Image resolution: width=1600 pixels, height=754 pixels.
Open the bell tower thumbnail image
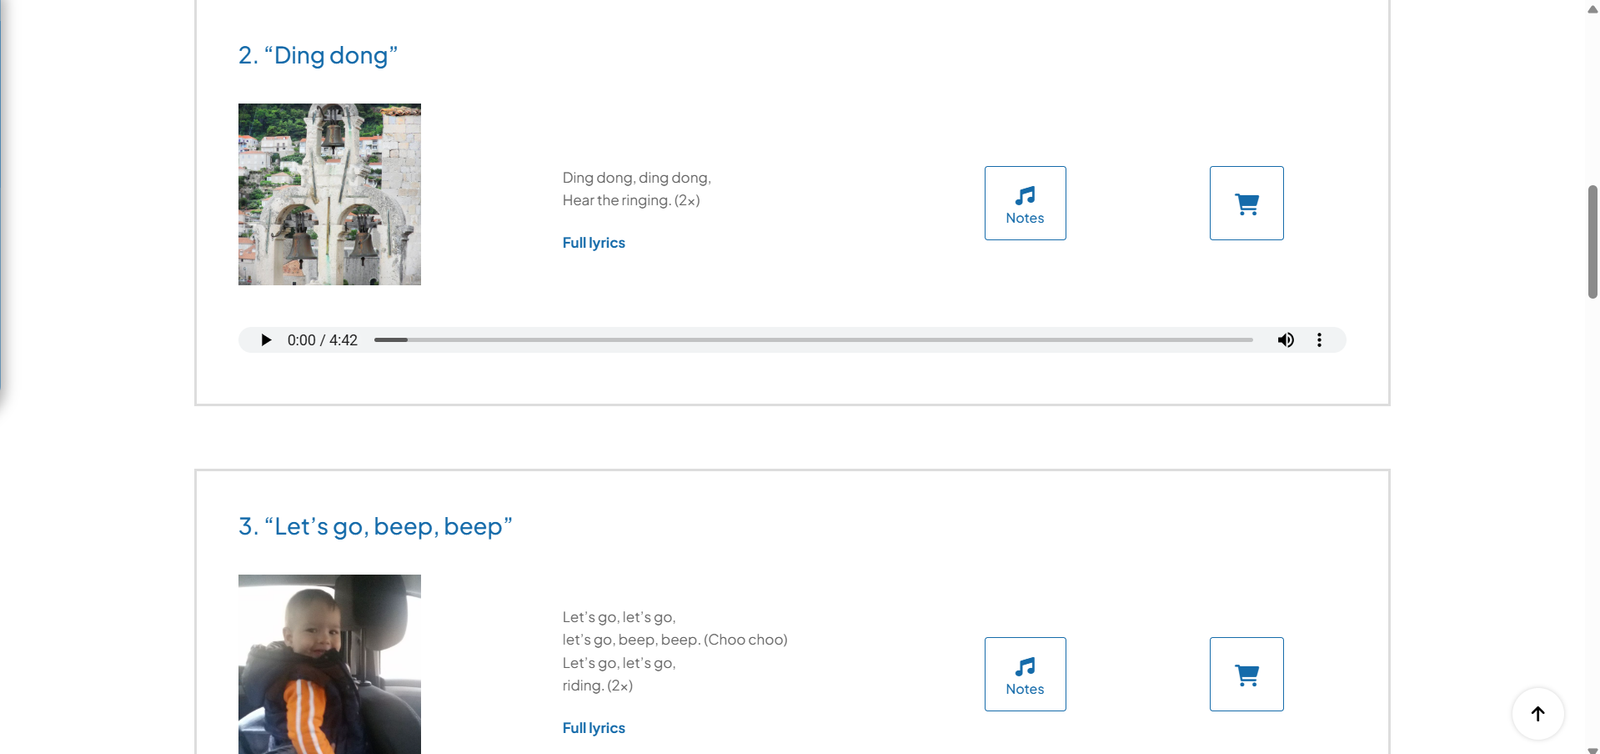[x=329, y=194]
